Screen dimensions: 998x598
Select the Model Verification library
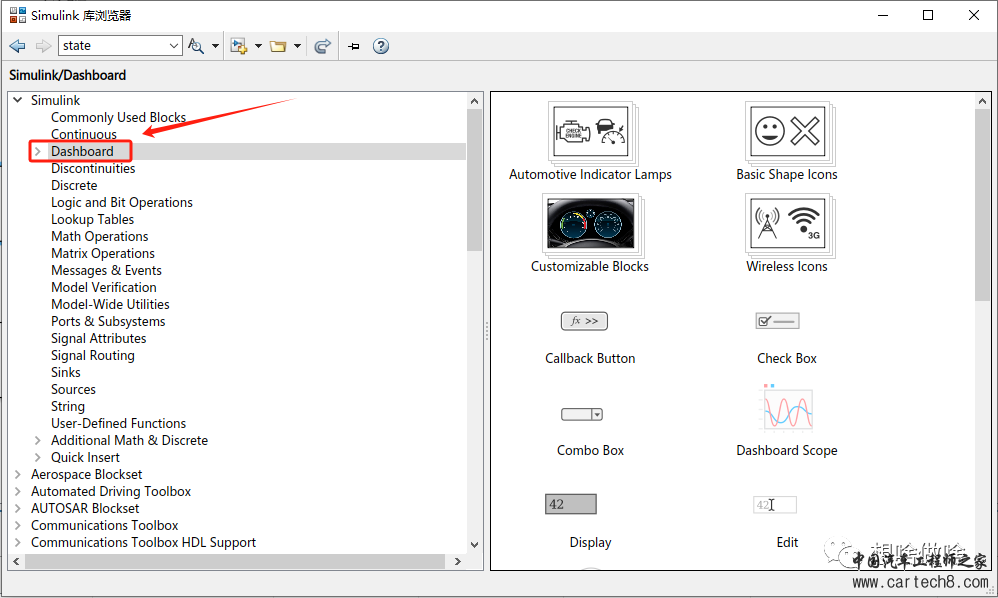tap(104, 288)
